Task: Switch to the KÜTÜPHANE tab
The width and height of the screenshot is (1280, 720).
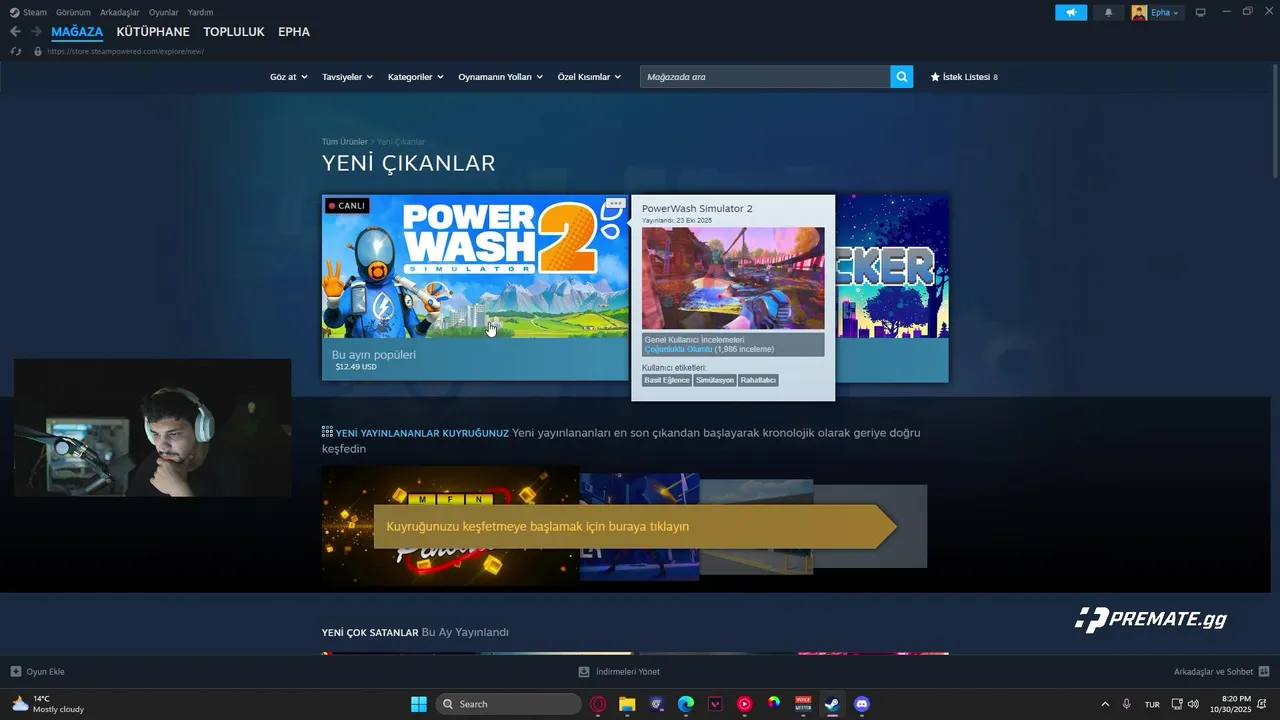Action: (153, 32)
